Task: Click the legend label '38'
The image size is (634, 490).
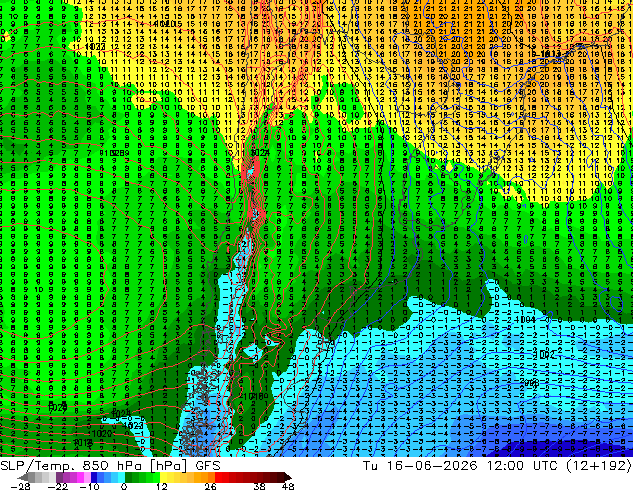Action: (x=259, y=486)
